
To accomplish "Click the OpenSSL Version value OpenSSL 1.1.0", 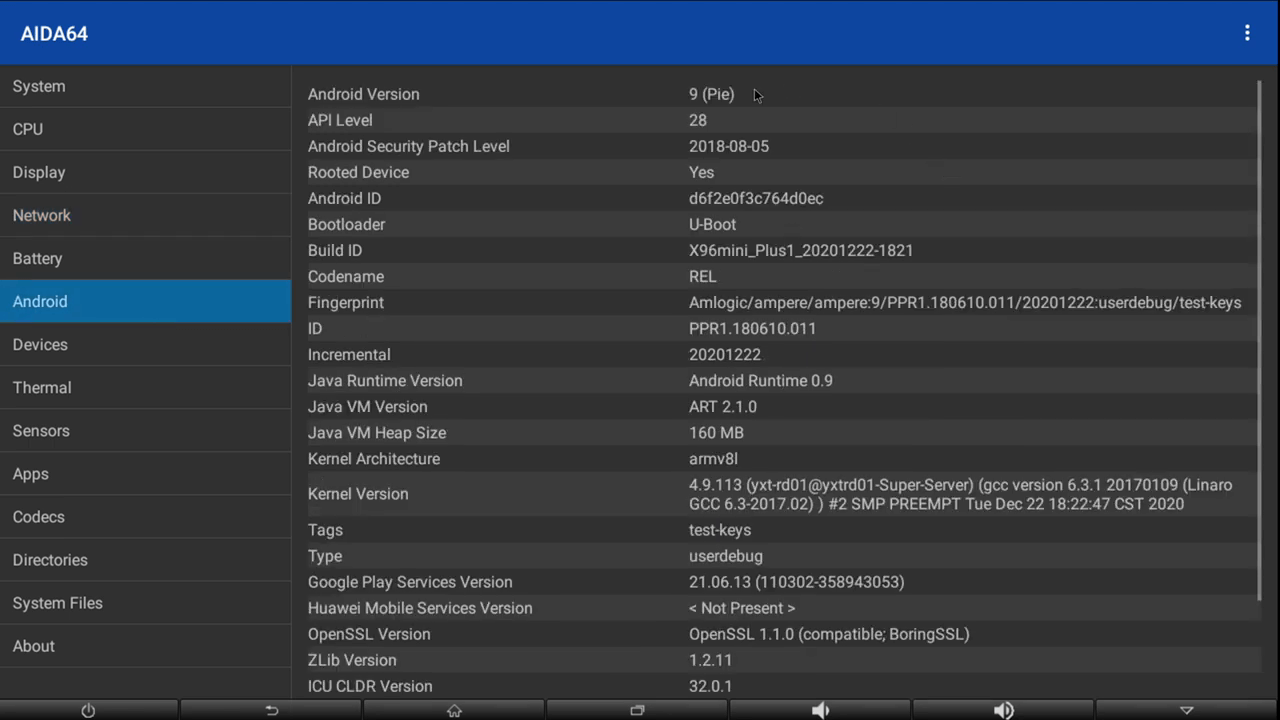I will point(829,634).
